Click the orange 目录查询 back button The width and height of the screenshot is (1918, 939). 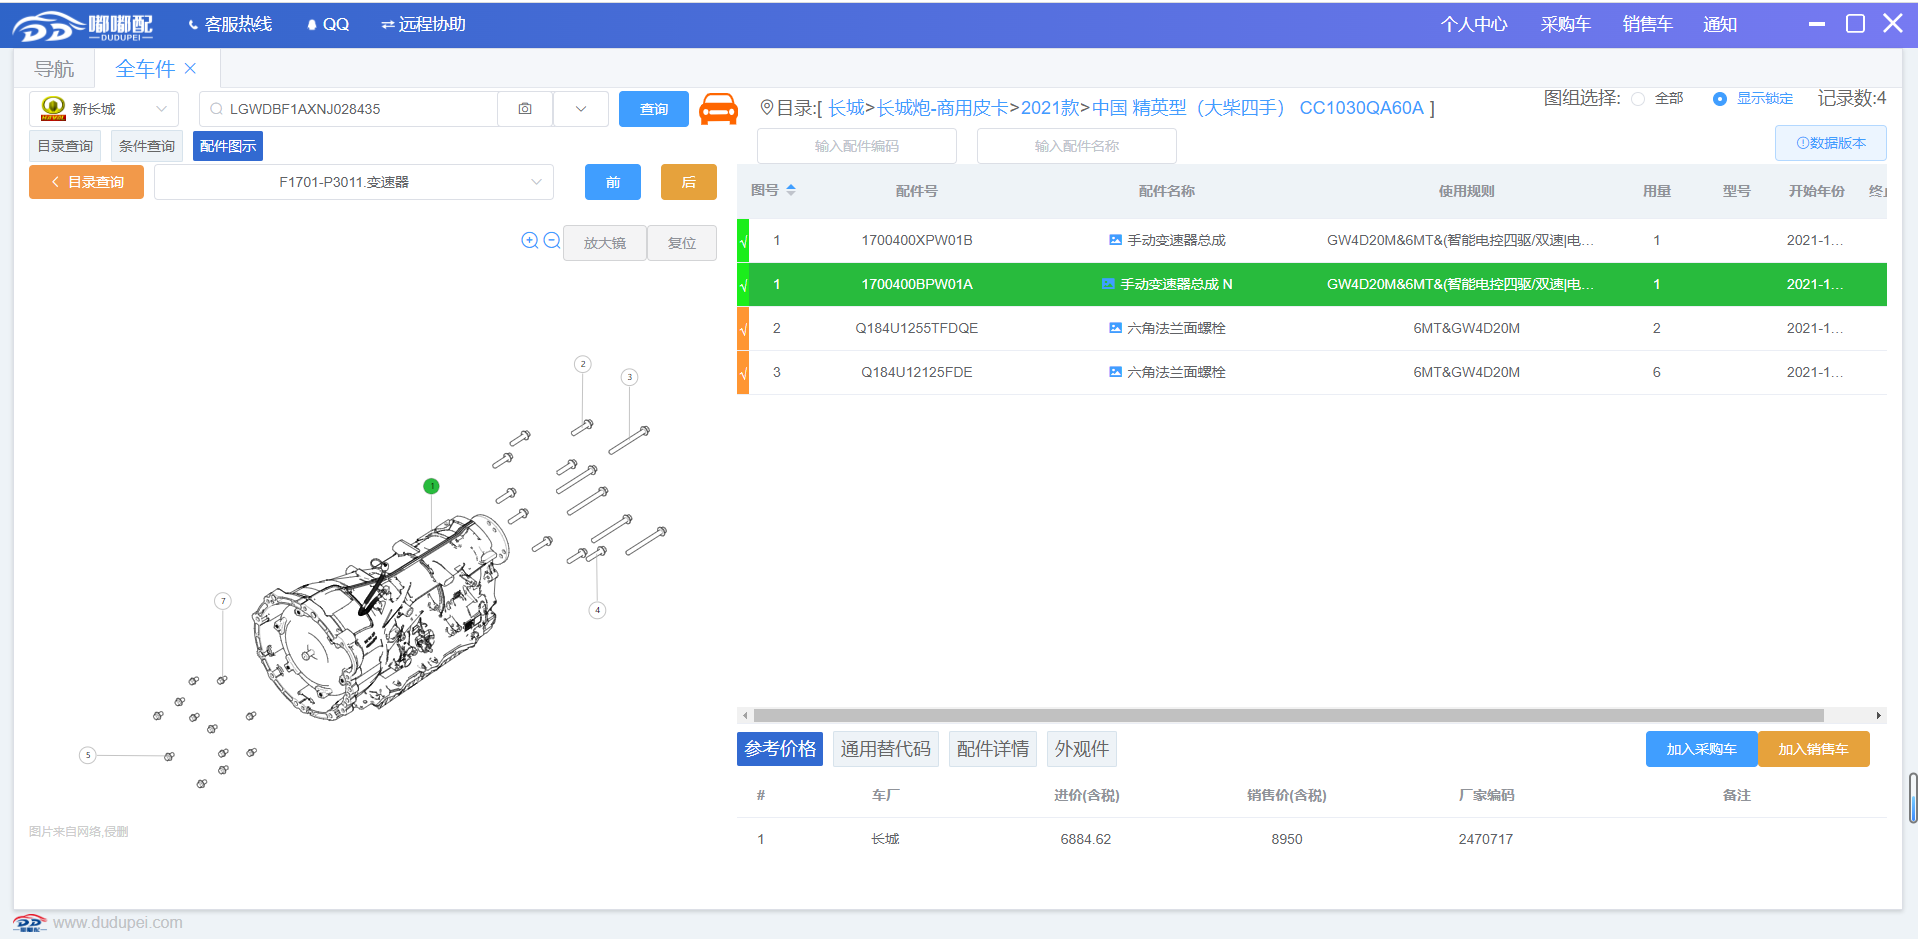click(86, 182)
